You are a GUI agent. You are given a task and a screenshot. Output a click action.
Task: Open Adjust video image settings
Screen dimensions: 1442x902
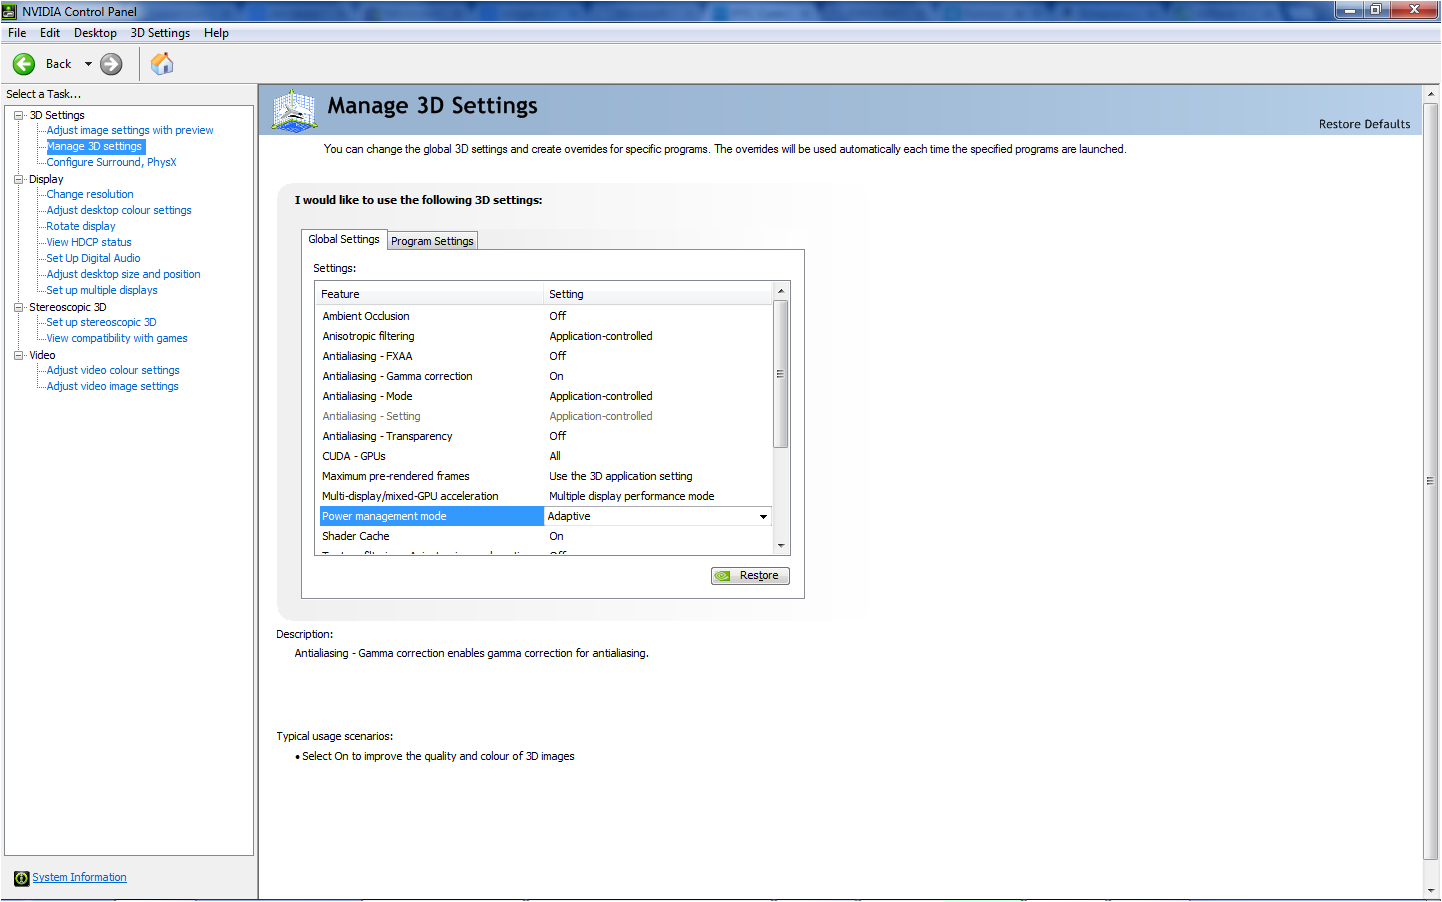[112, 386]
